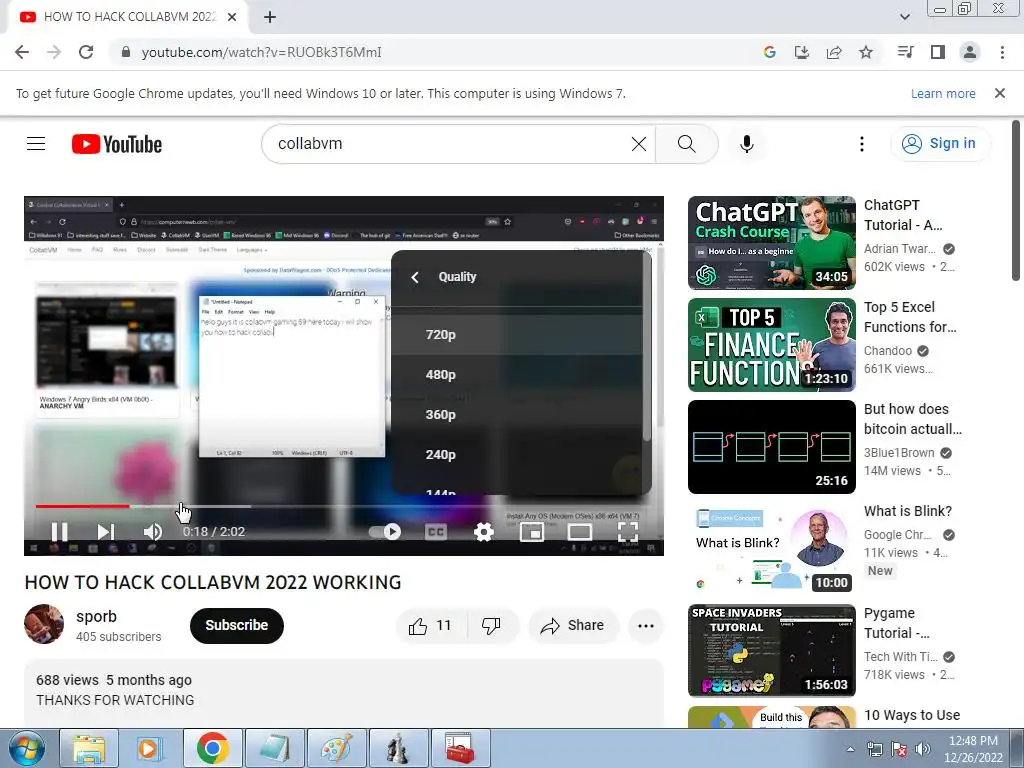1024x768 pixels.
Task: Select 480p video quality
Action: (x=517, y=375)
